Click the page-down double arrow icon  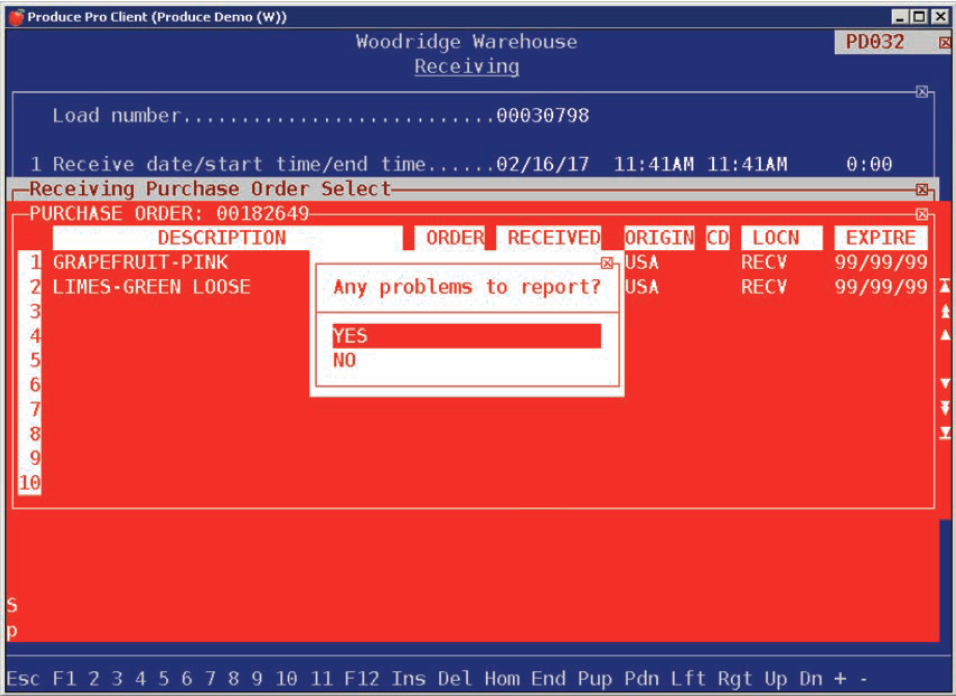pyautogui.click(x=945, y=407)
